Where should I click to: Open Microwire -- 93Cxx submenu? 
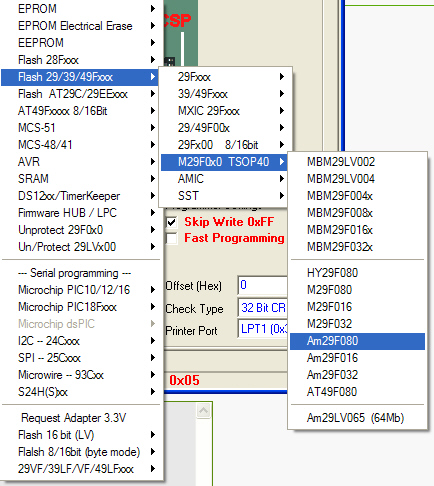pos(81,375)
